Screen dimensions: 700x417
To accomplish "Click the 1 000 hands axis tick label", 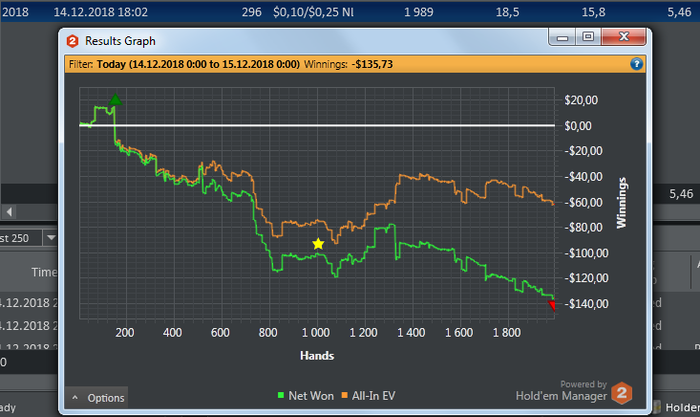I will tap(316, 333).
